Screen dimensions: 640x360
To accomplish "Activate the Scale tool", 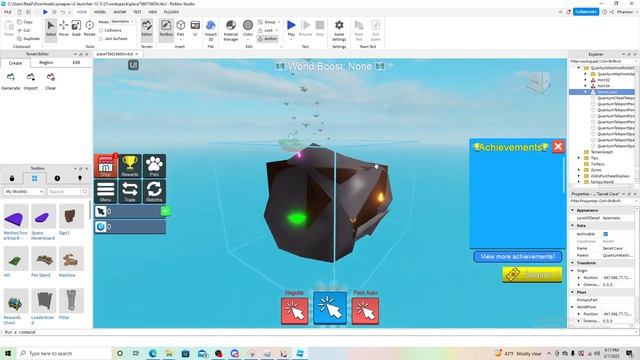I will click(76, 29).
